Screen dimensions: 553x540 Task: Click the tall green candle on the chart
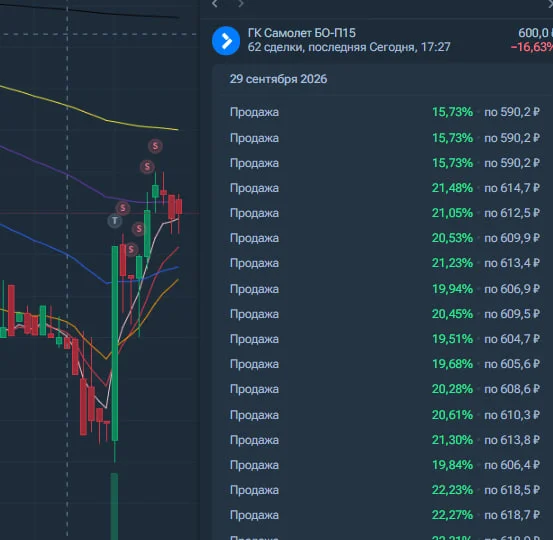(x=115, y=344)
